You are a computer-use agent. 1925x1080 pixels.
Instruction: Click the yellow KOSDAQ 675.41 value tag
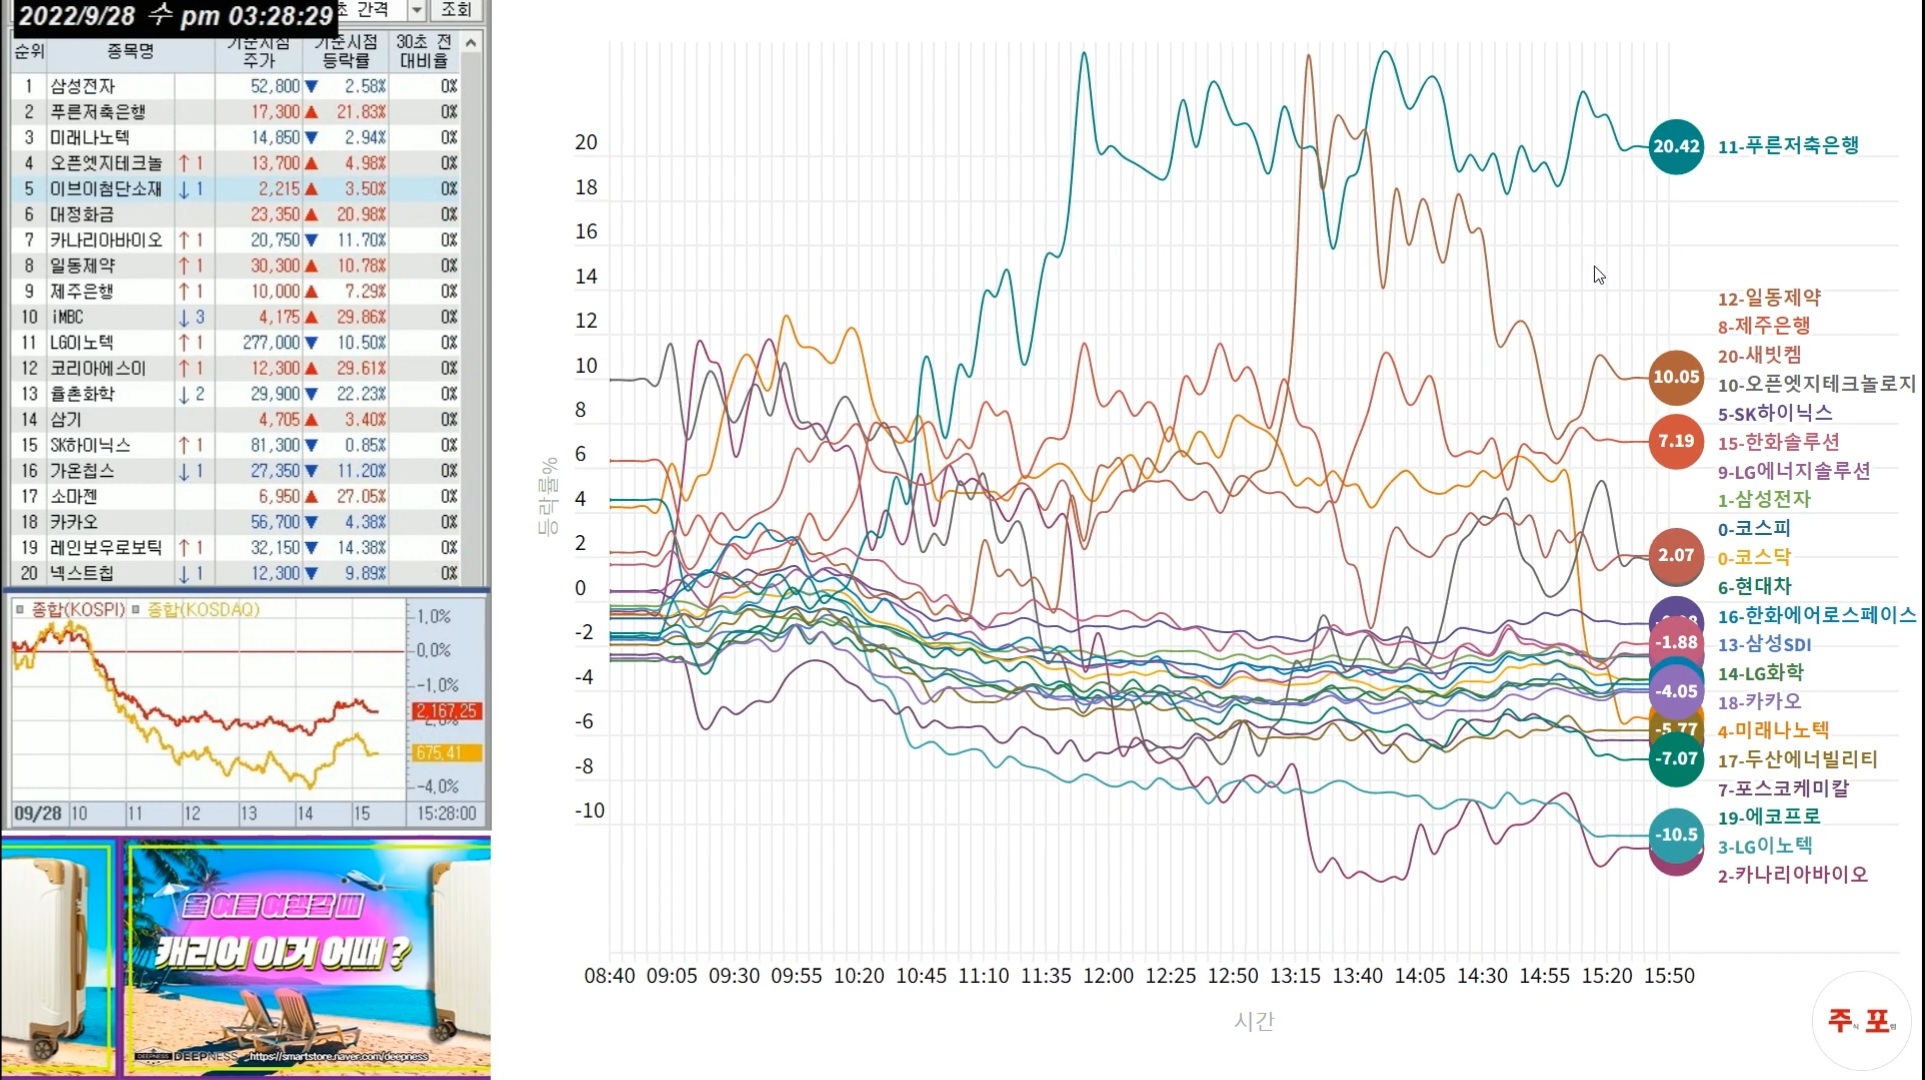coord(447,753)
